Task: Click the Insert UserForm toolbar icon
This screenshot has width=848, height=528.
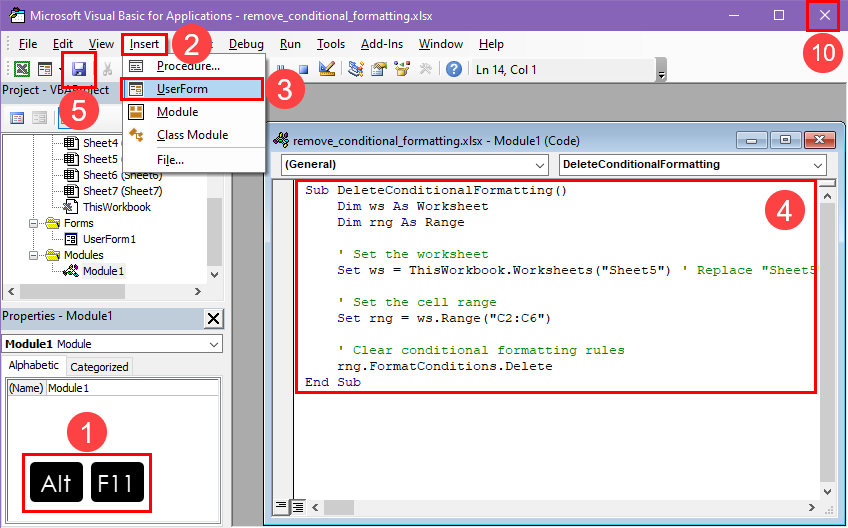Action: (45, 69)
